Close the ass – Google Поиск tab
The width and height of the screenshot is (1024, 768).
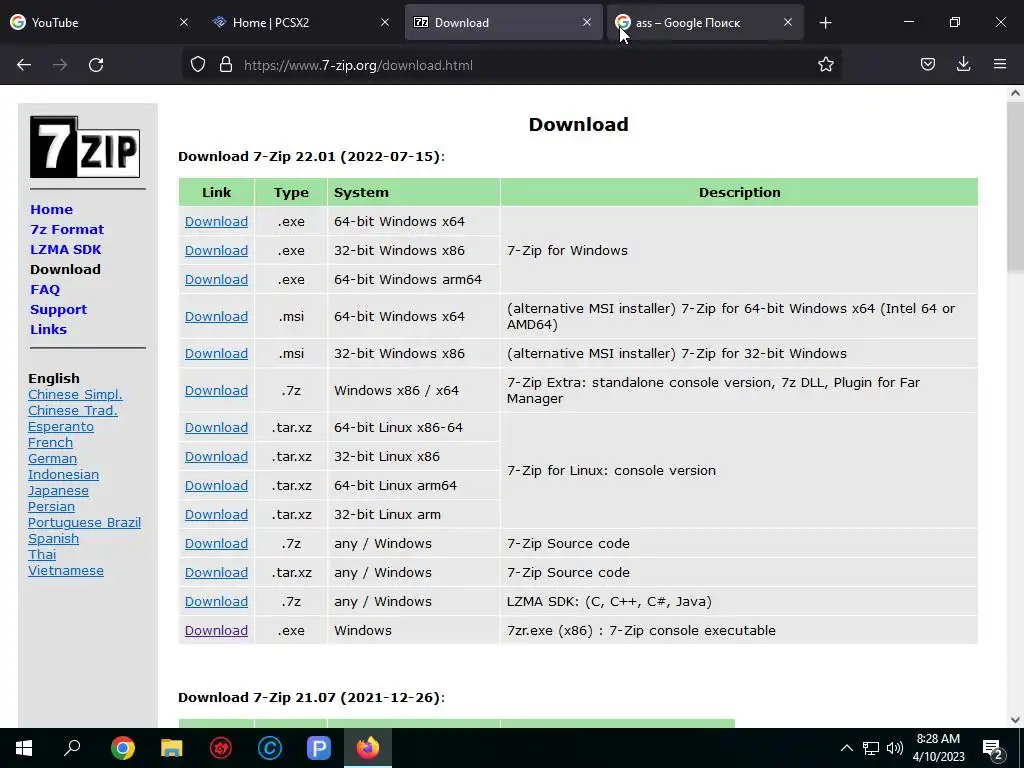(x=788, y=22)
